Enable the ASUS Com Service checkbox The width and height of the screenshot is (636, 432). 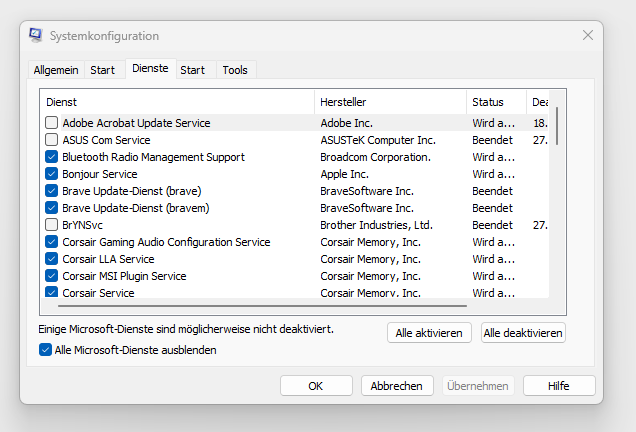point(52,140)
